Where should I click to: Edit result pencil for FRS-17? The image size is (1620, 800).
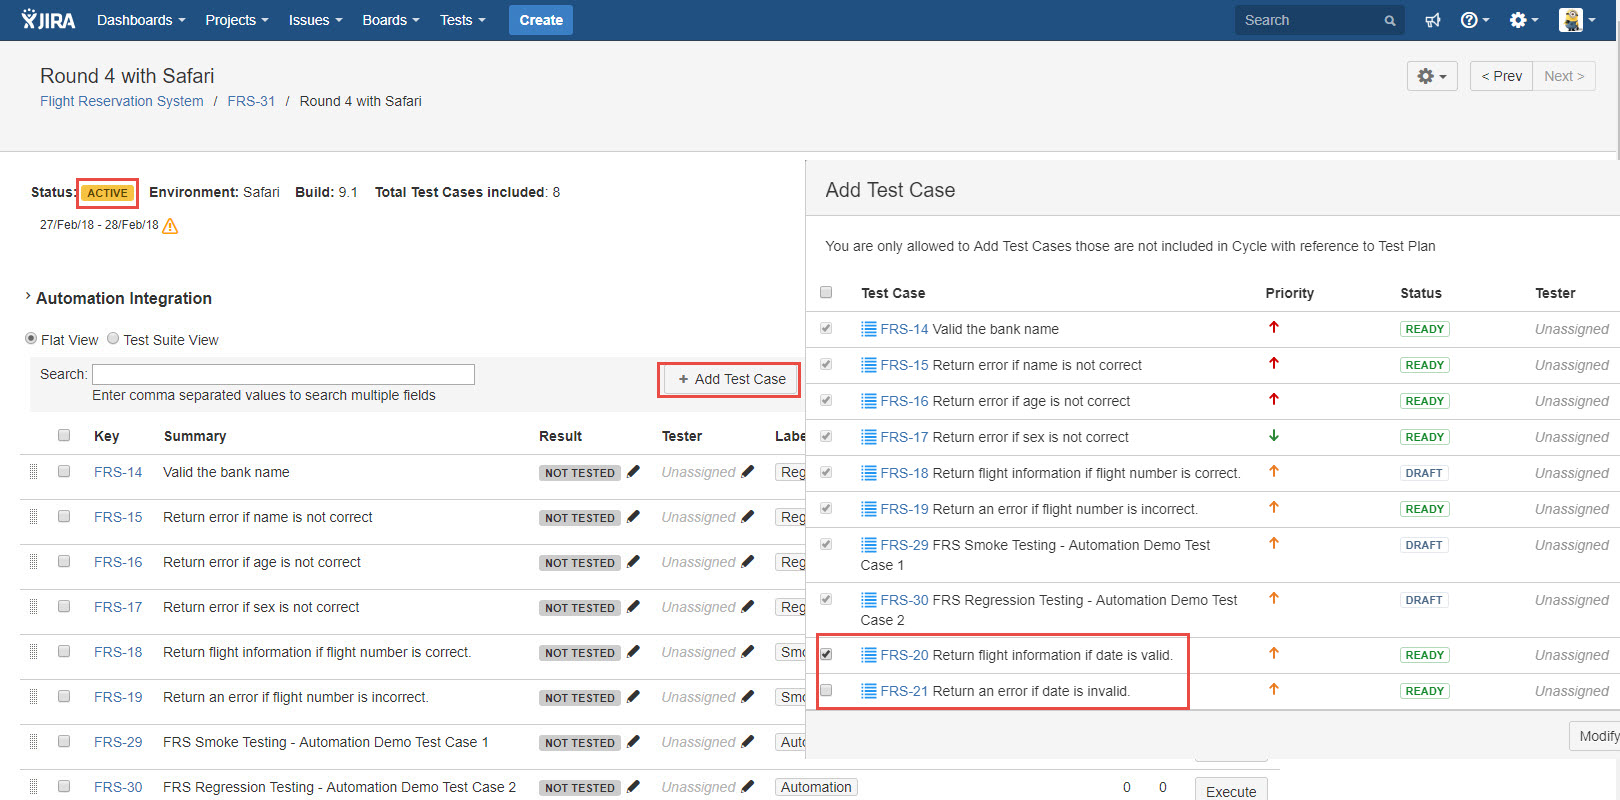pos(633,607)
